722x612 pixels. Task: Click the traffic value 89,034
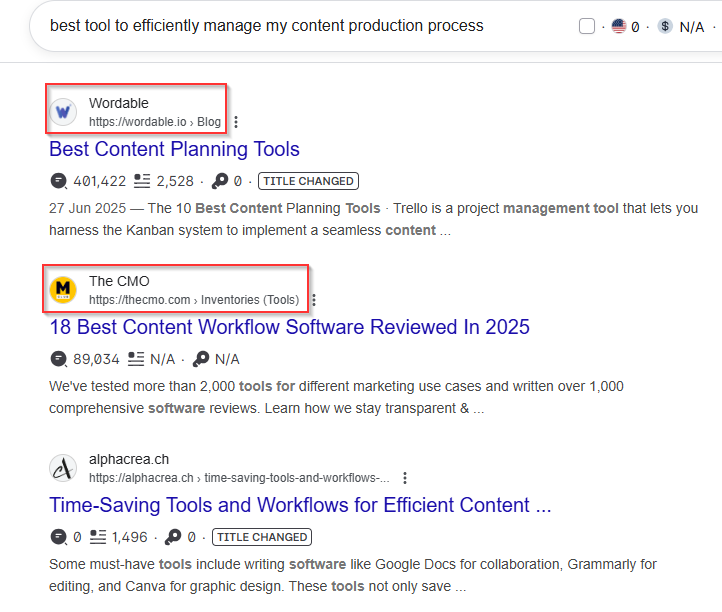96,360
